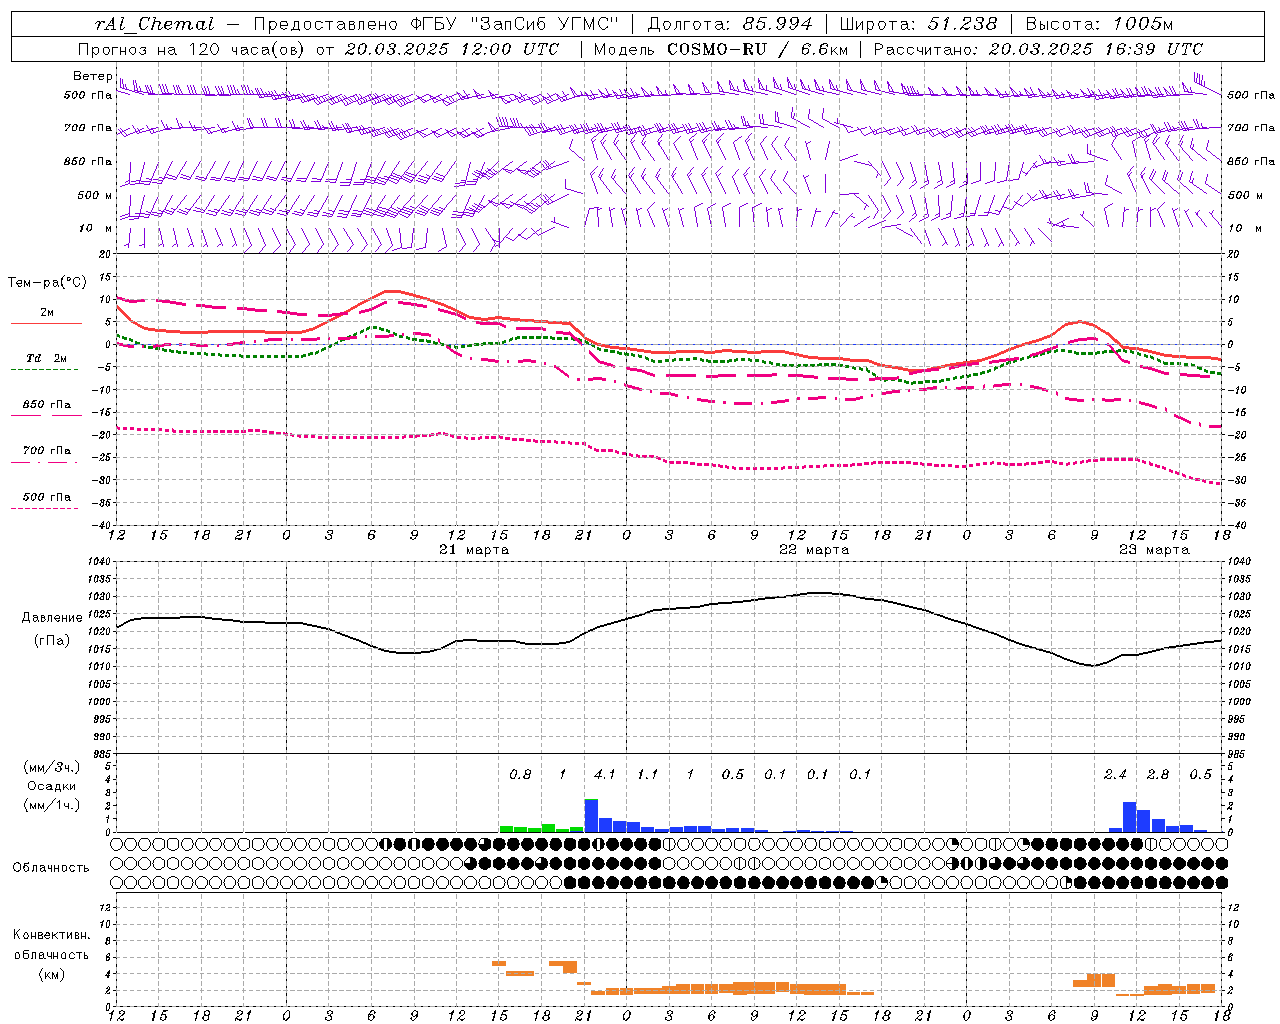Click "10 м" wind level label on left

(x=95, y=228)
